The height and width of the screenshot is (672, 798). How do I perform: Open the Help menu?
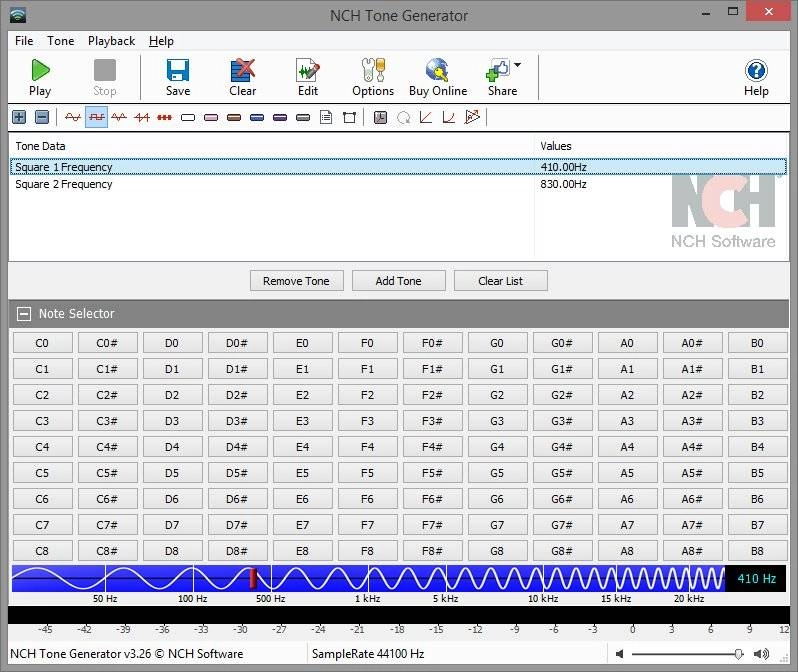tap(161, 41)
